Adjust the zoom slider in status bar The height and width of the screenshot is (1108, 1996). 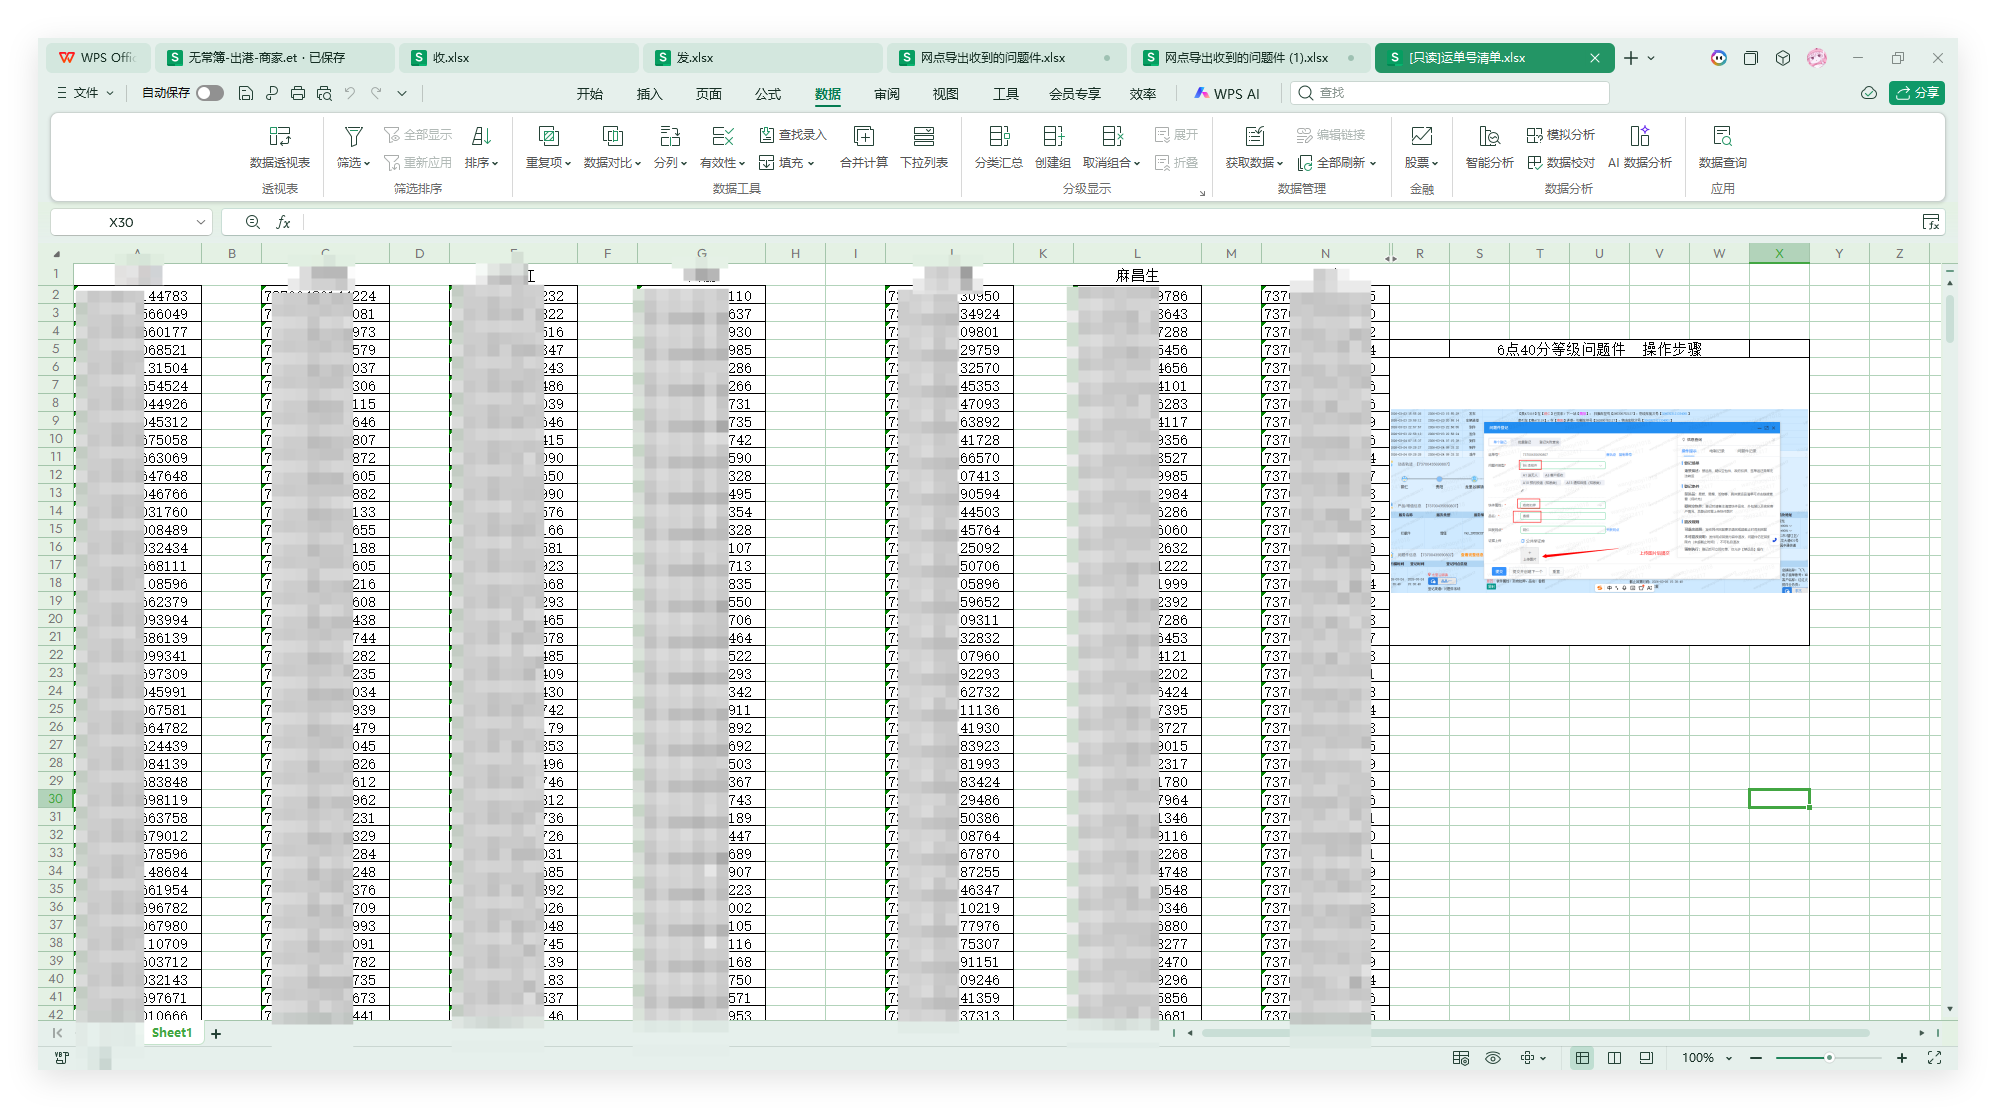coord(1828,1058)
